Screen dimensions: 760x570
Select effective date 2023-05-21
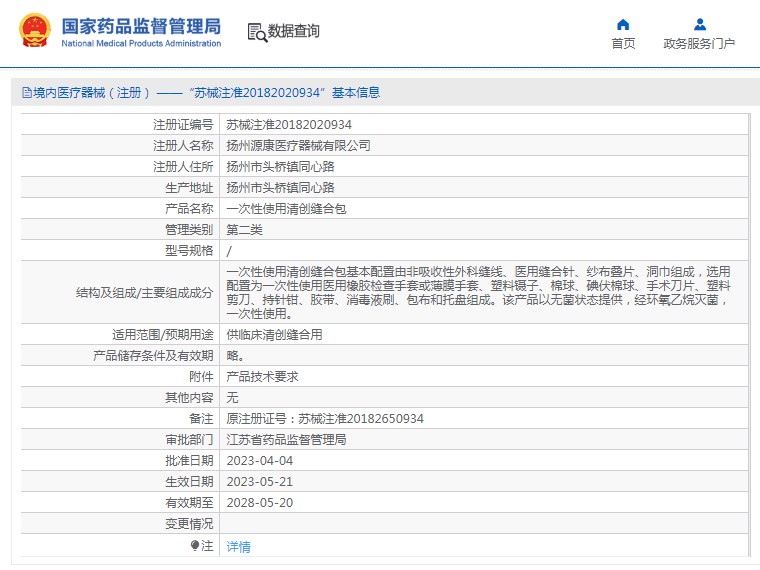point(260,482)
